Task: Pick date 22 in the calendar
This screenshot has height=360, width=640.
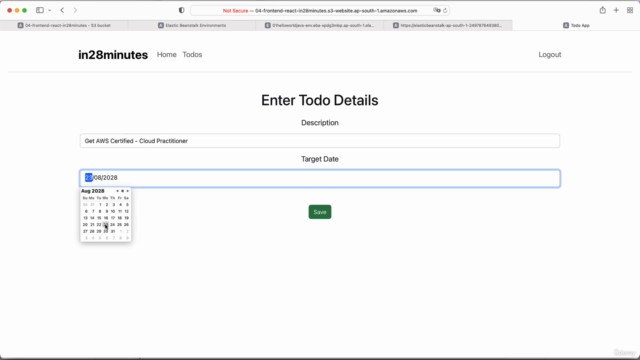Action: click(99, 224)
